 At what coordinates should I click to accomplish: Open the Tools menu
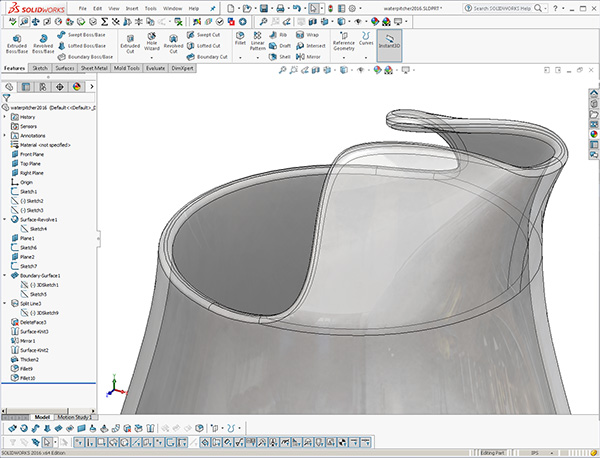click(151, 8)
